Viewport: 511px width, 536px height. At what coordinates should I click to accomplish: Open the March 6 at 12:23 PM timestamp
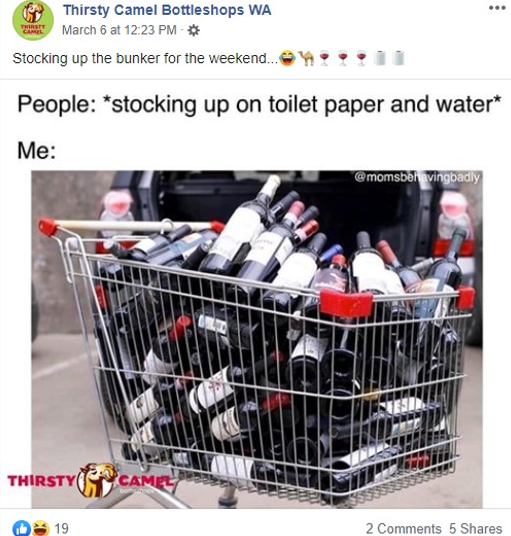click(119, 30)
